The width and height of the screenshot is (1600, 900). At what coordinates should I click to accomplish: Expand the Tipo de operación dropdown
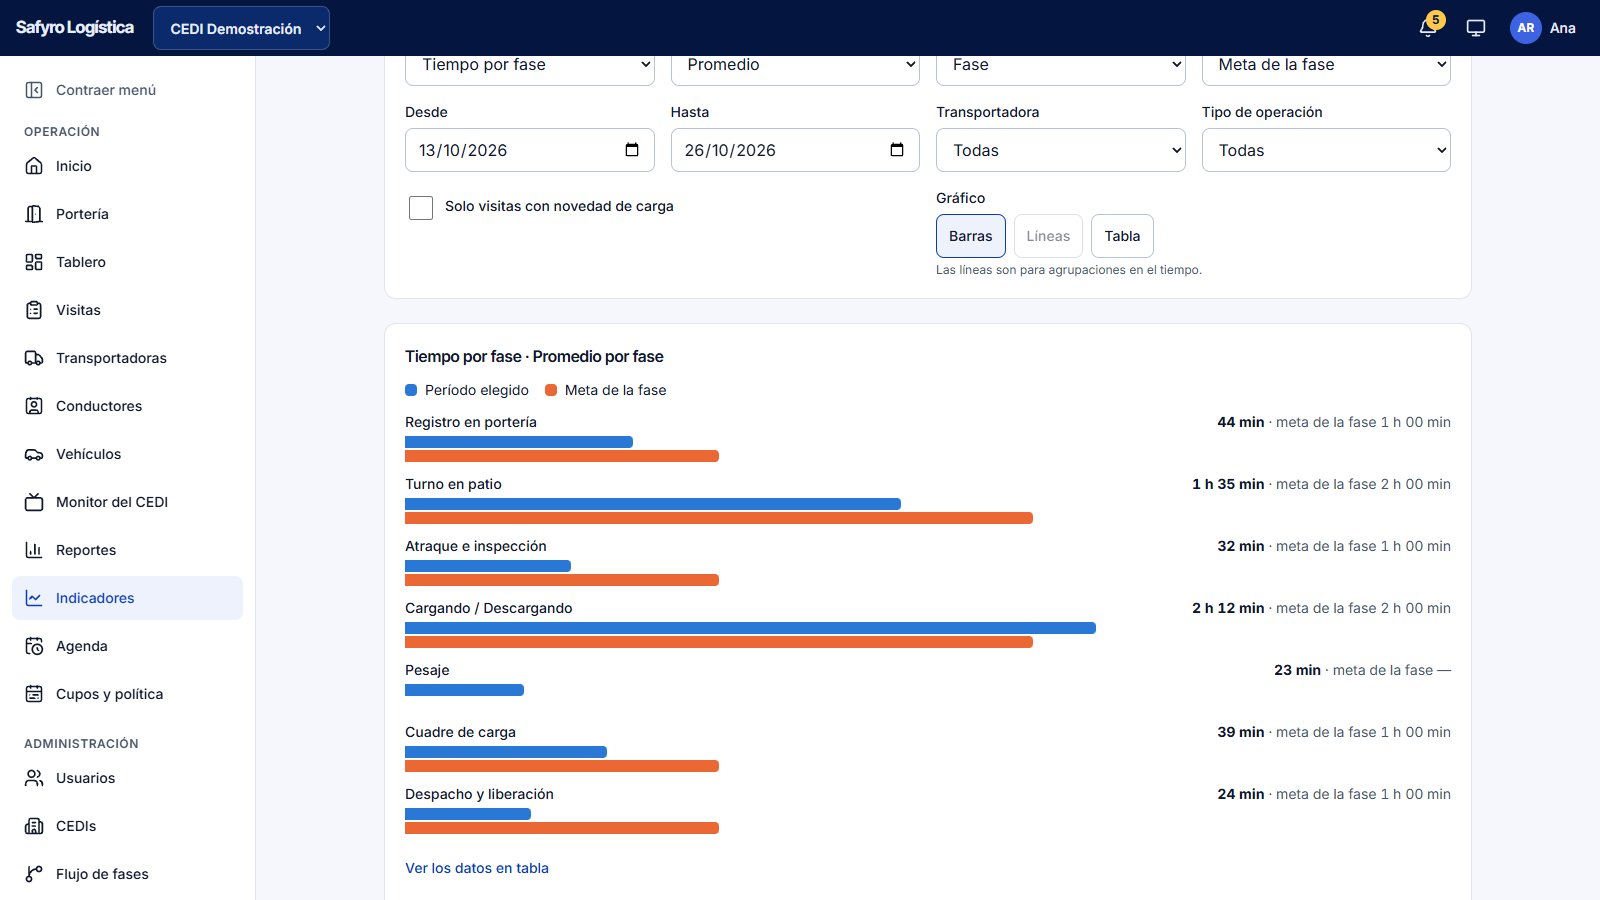pos(1326,150)
